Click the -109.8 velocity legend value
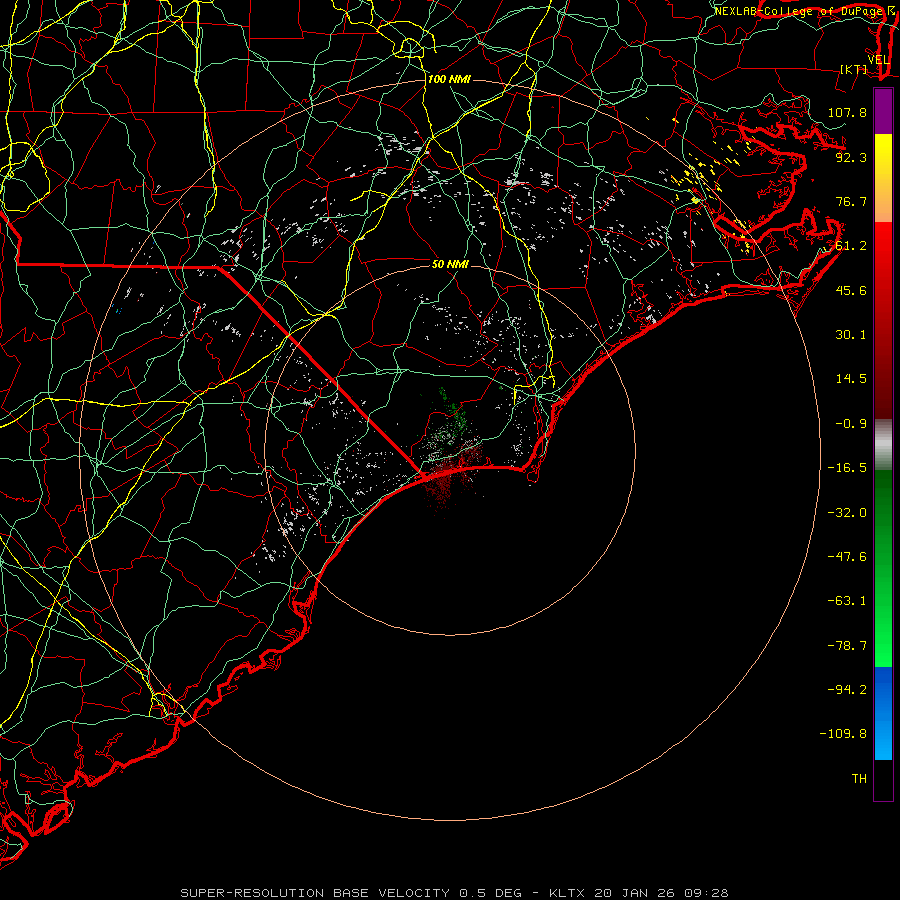900x900 pixels. tap(843, 734)
